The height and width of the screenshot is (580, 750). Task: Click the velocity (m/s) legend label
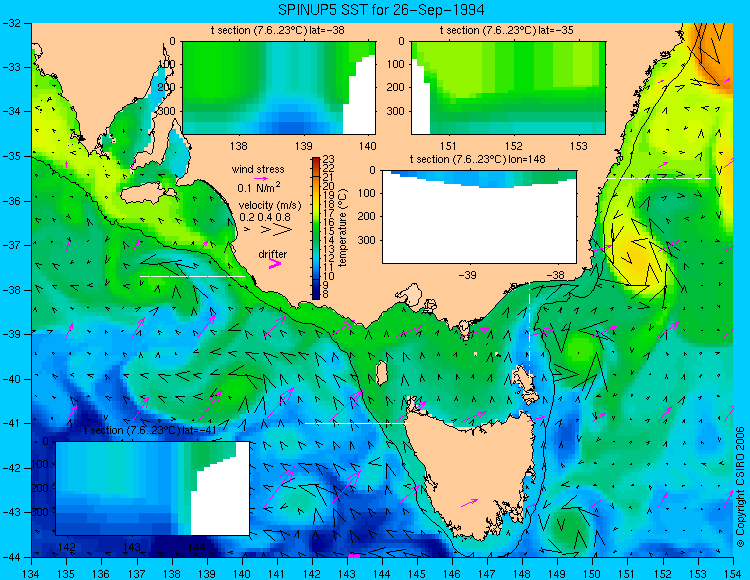point(270,206)
